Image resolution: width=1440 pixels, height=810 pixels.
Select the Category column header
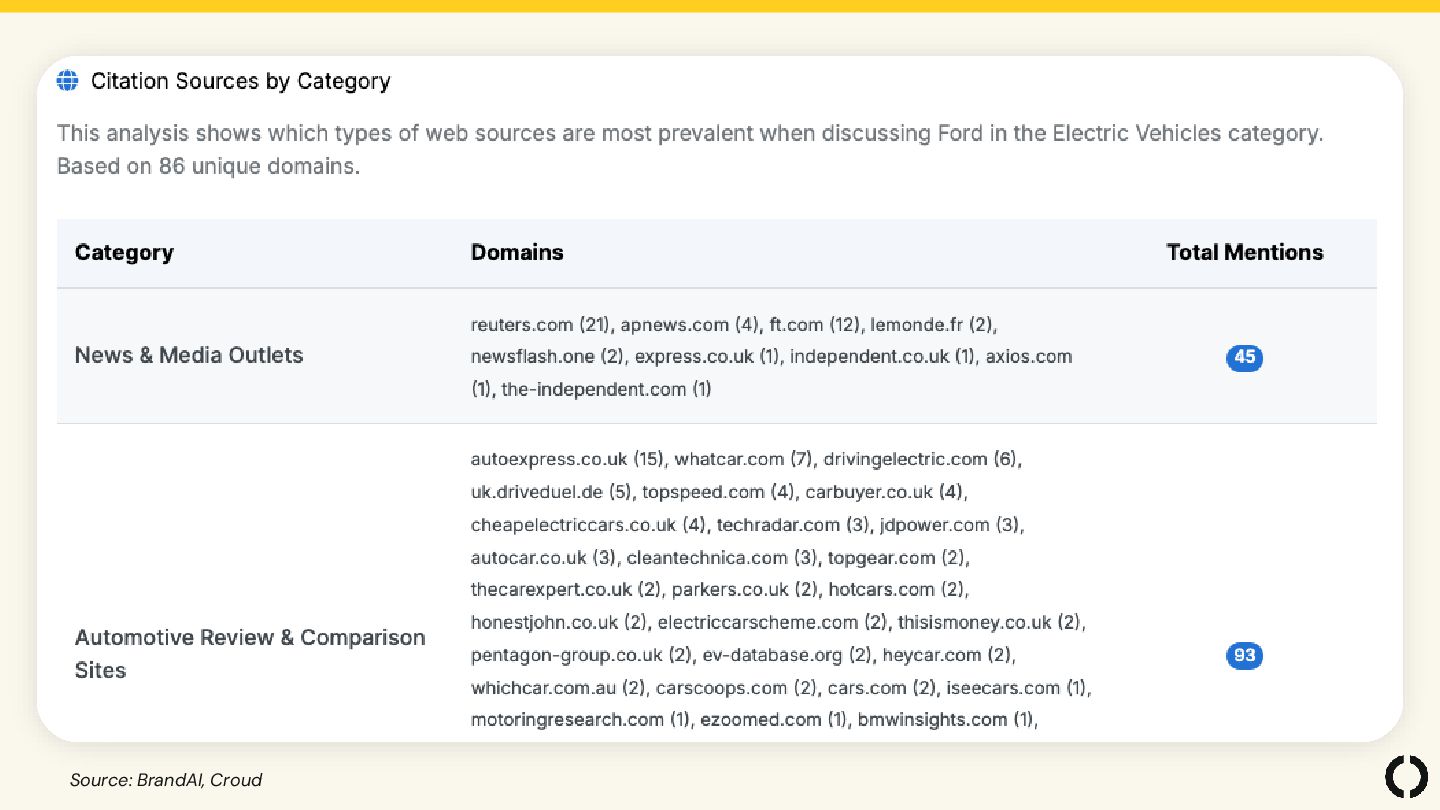124,253
